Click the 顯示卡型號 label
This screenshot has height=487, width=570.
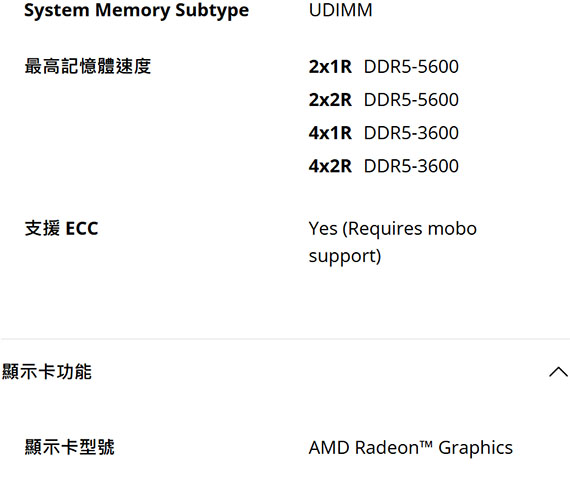tap(69, 447)
